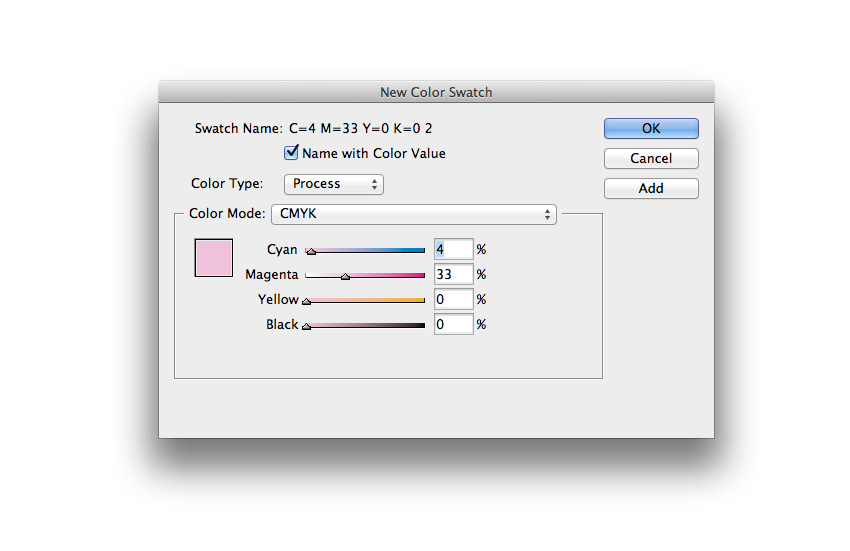This screenshot has width=850, height=551.
Task: Click the dark end of Black slider
Action: [420, 324]
